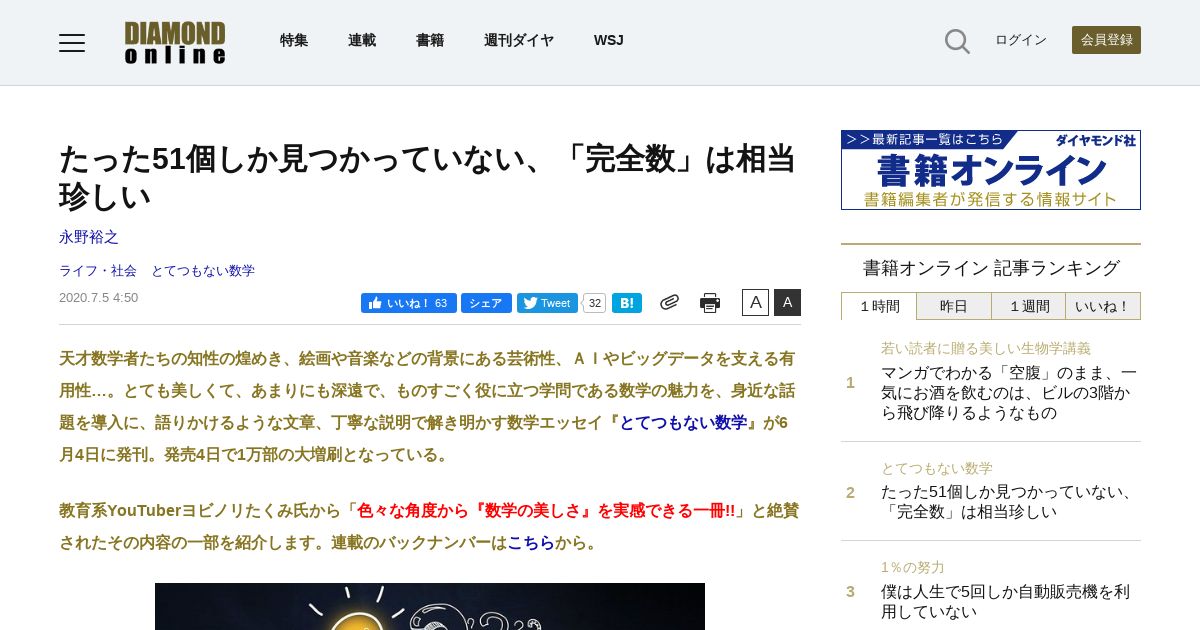Open the 連載 menu

362,40
